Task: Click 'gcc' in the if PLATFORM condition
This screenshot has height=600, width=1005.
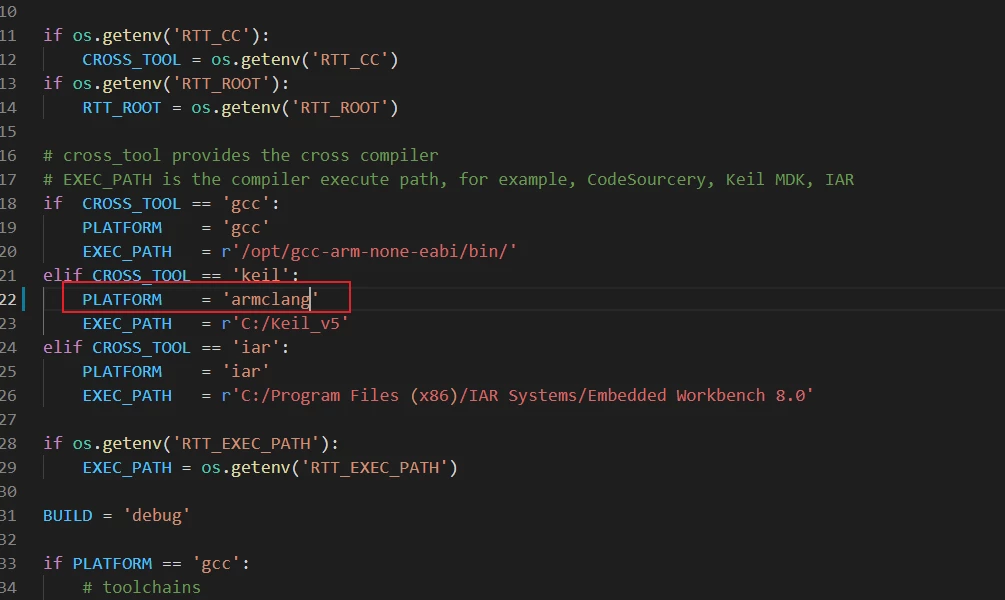Action: pos(216,563)
